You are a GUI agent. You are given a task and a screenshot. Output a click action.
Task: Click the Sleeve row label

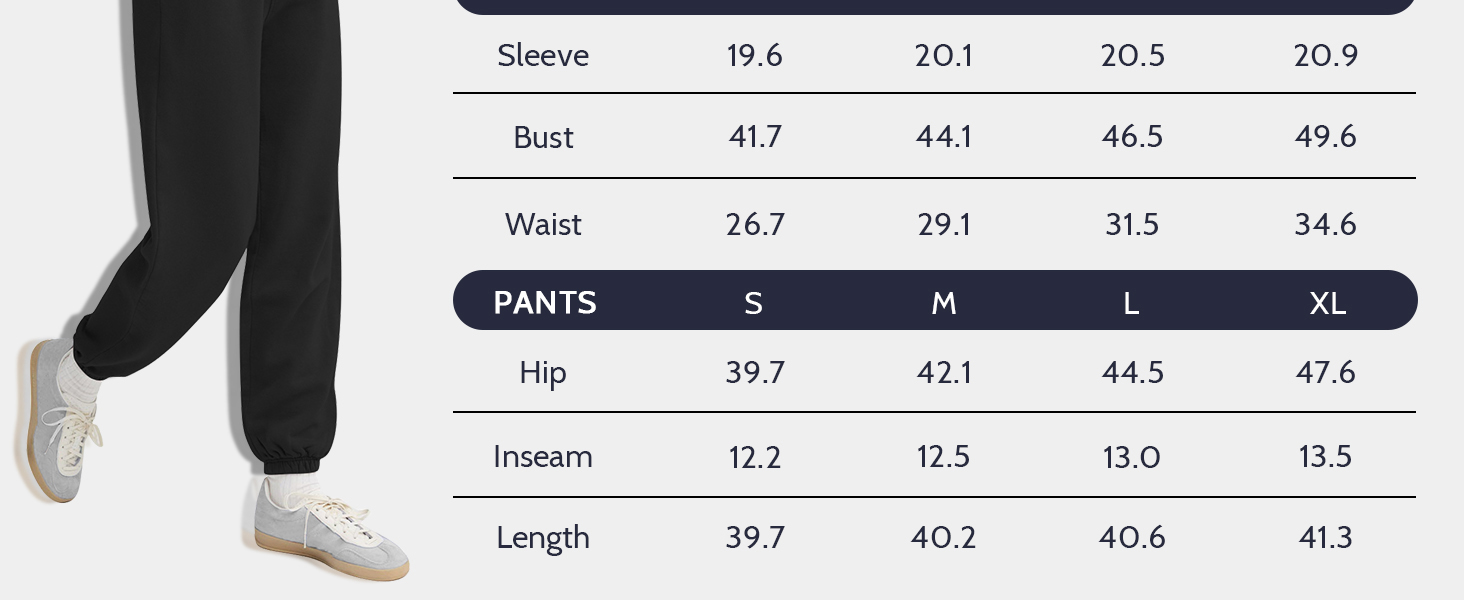point(543,55)
